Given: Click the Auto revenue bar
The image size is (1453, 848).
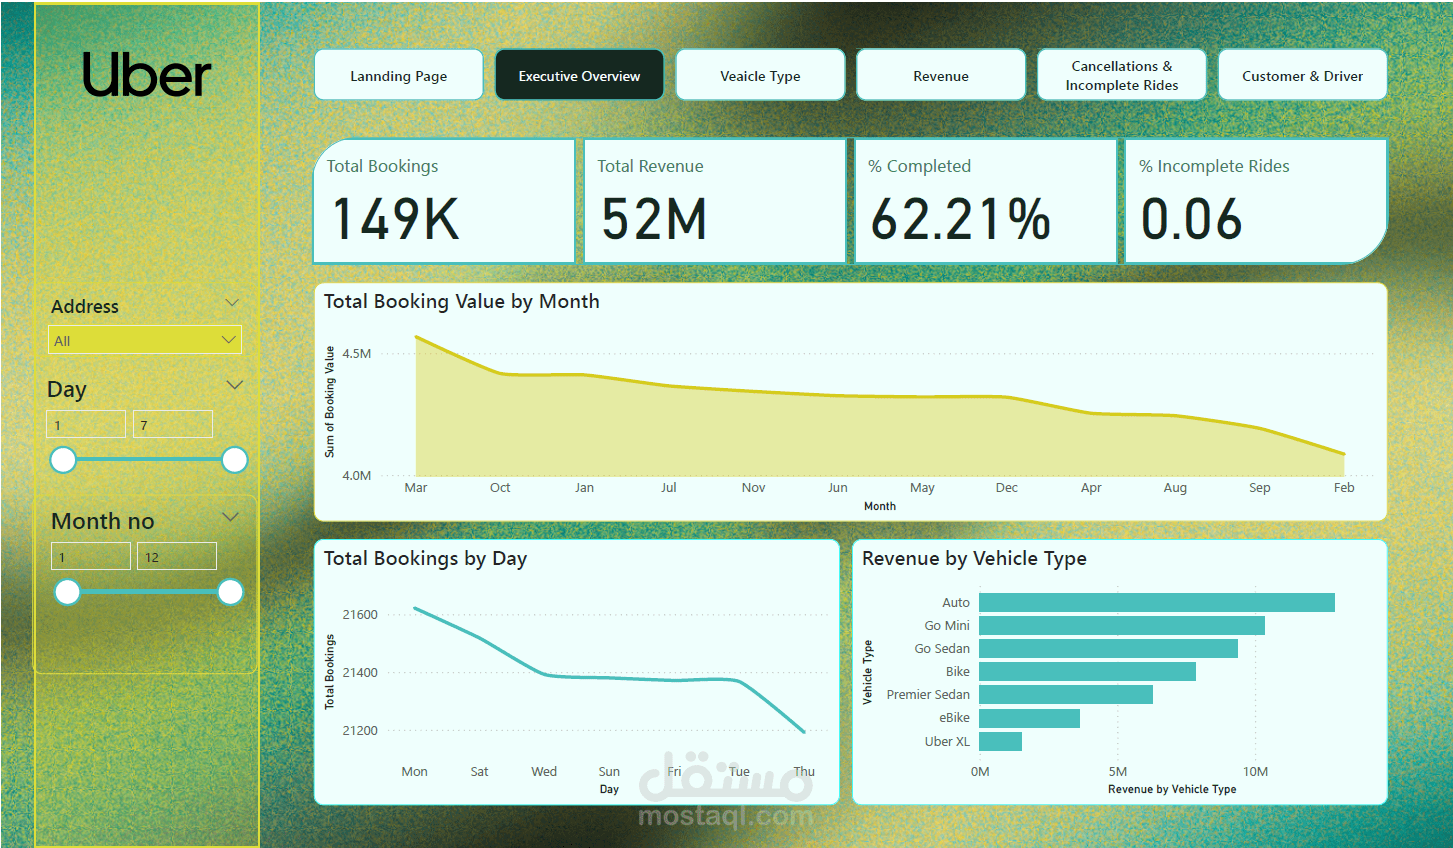Looking at the screenshot, I should 1157,602.
